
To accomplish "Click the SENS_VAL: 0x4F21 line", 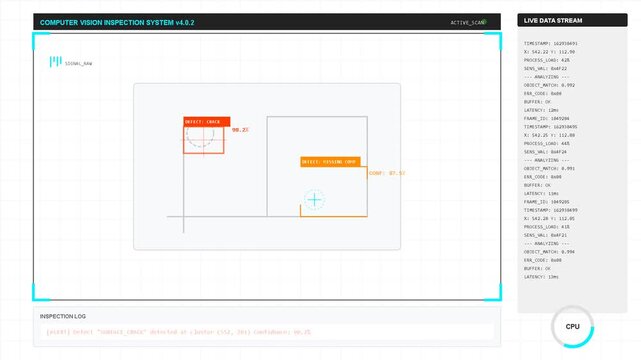I will [x=545, y=235].
